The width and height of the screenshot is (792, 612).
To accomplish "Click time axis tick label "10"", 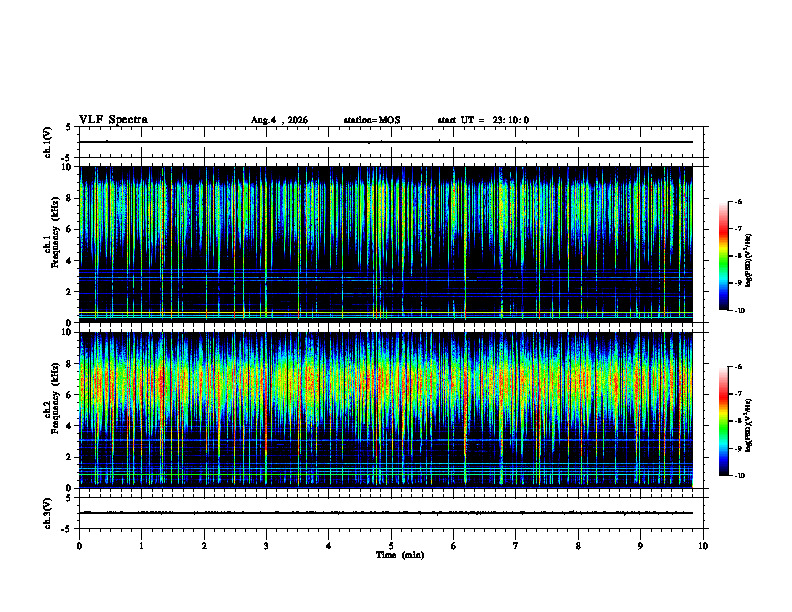I will pos(703,546).
